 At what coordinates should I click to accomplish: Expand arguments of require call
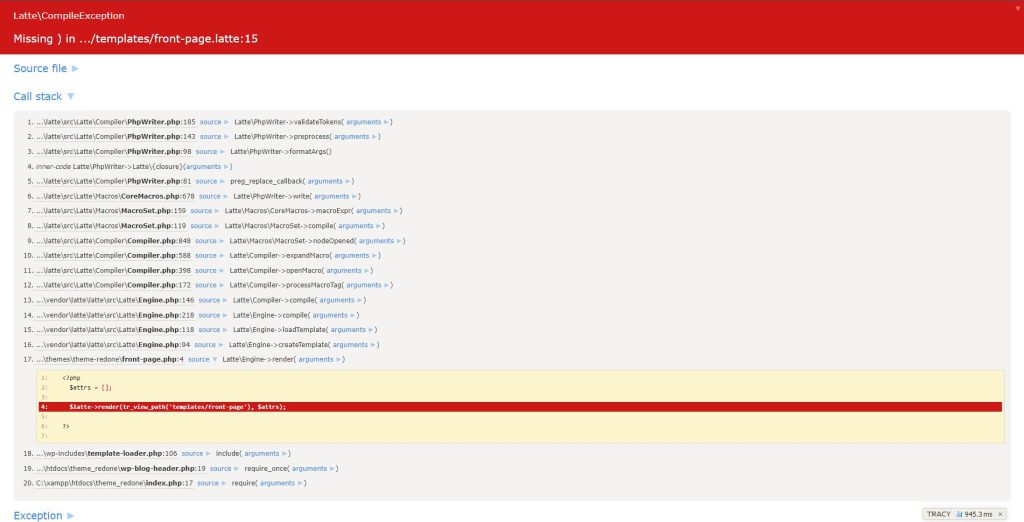281,483
